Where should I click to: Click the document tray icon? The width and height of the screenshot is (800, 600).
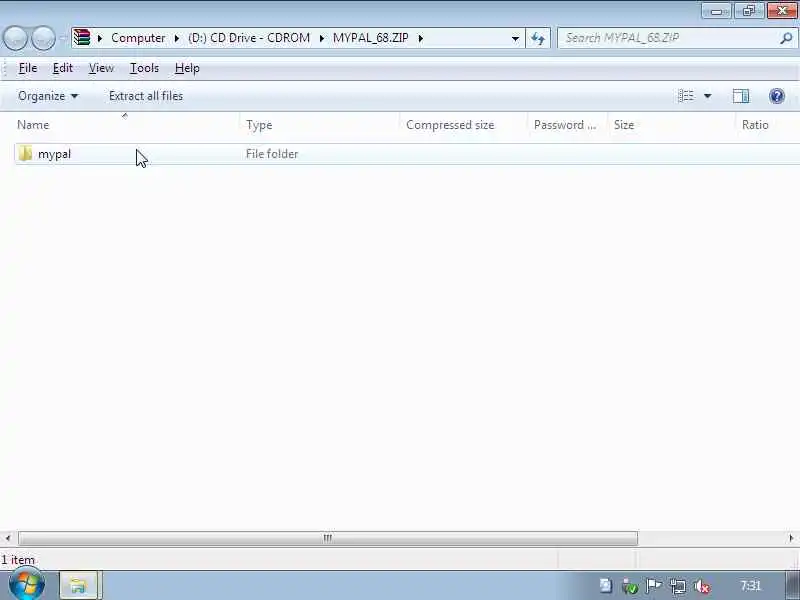606,585
